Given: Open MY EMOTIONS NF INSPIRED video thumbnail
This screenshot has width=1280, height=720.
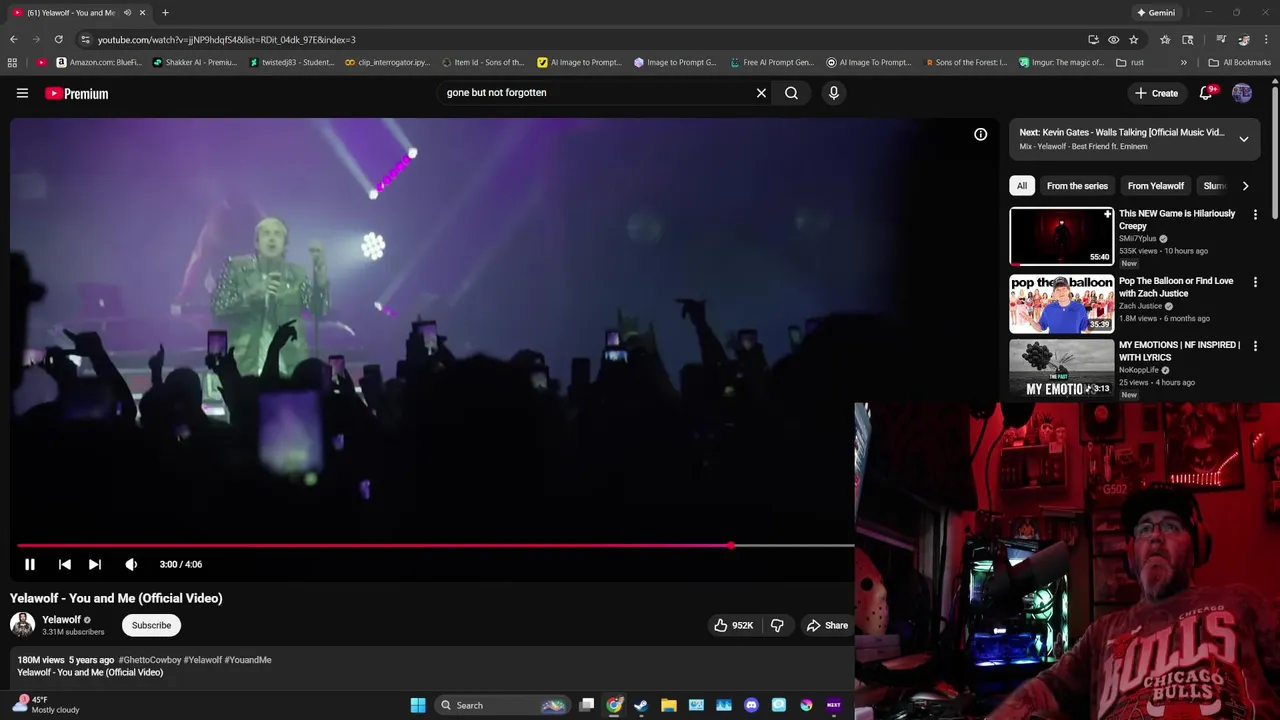Looking at the screenshot, I should point(1061,370).
